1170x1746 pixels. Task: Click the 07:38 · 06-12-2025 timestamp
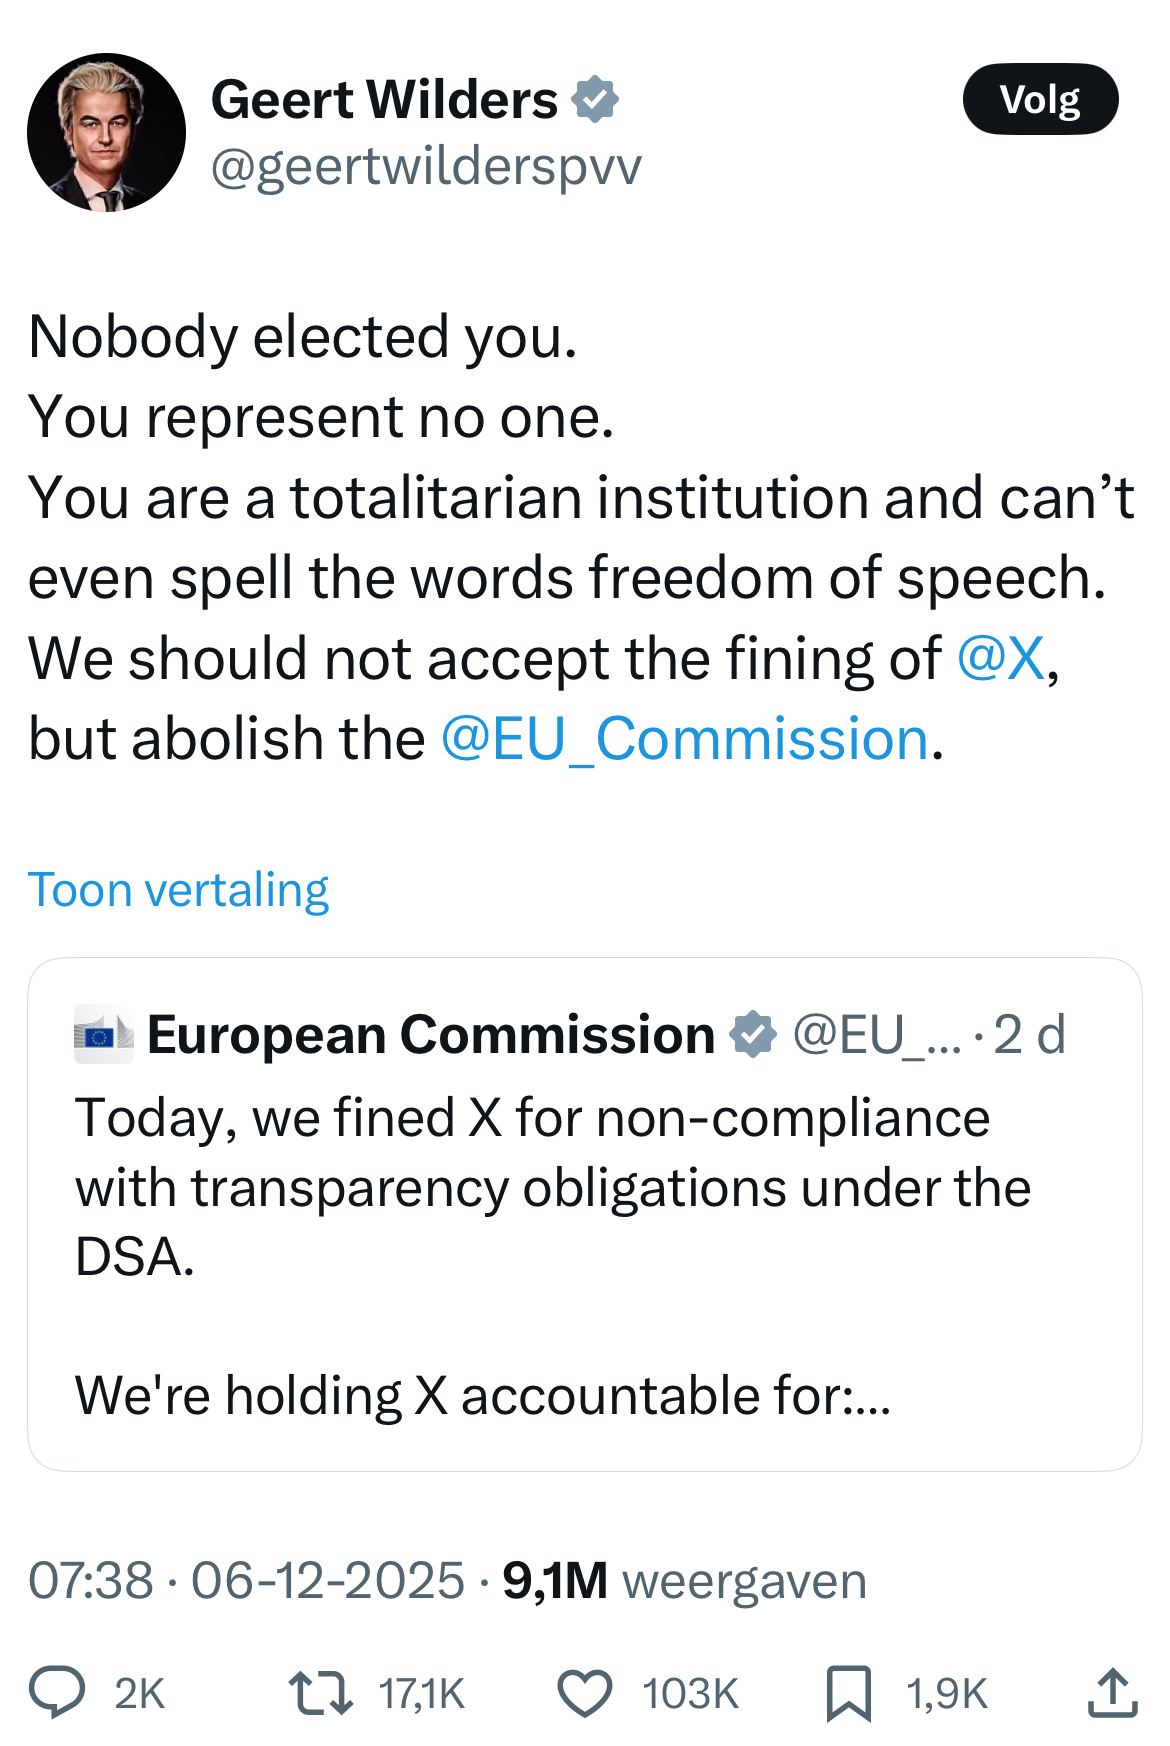(x=246, y=1580)
